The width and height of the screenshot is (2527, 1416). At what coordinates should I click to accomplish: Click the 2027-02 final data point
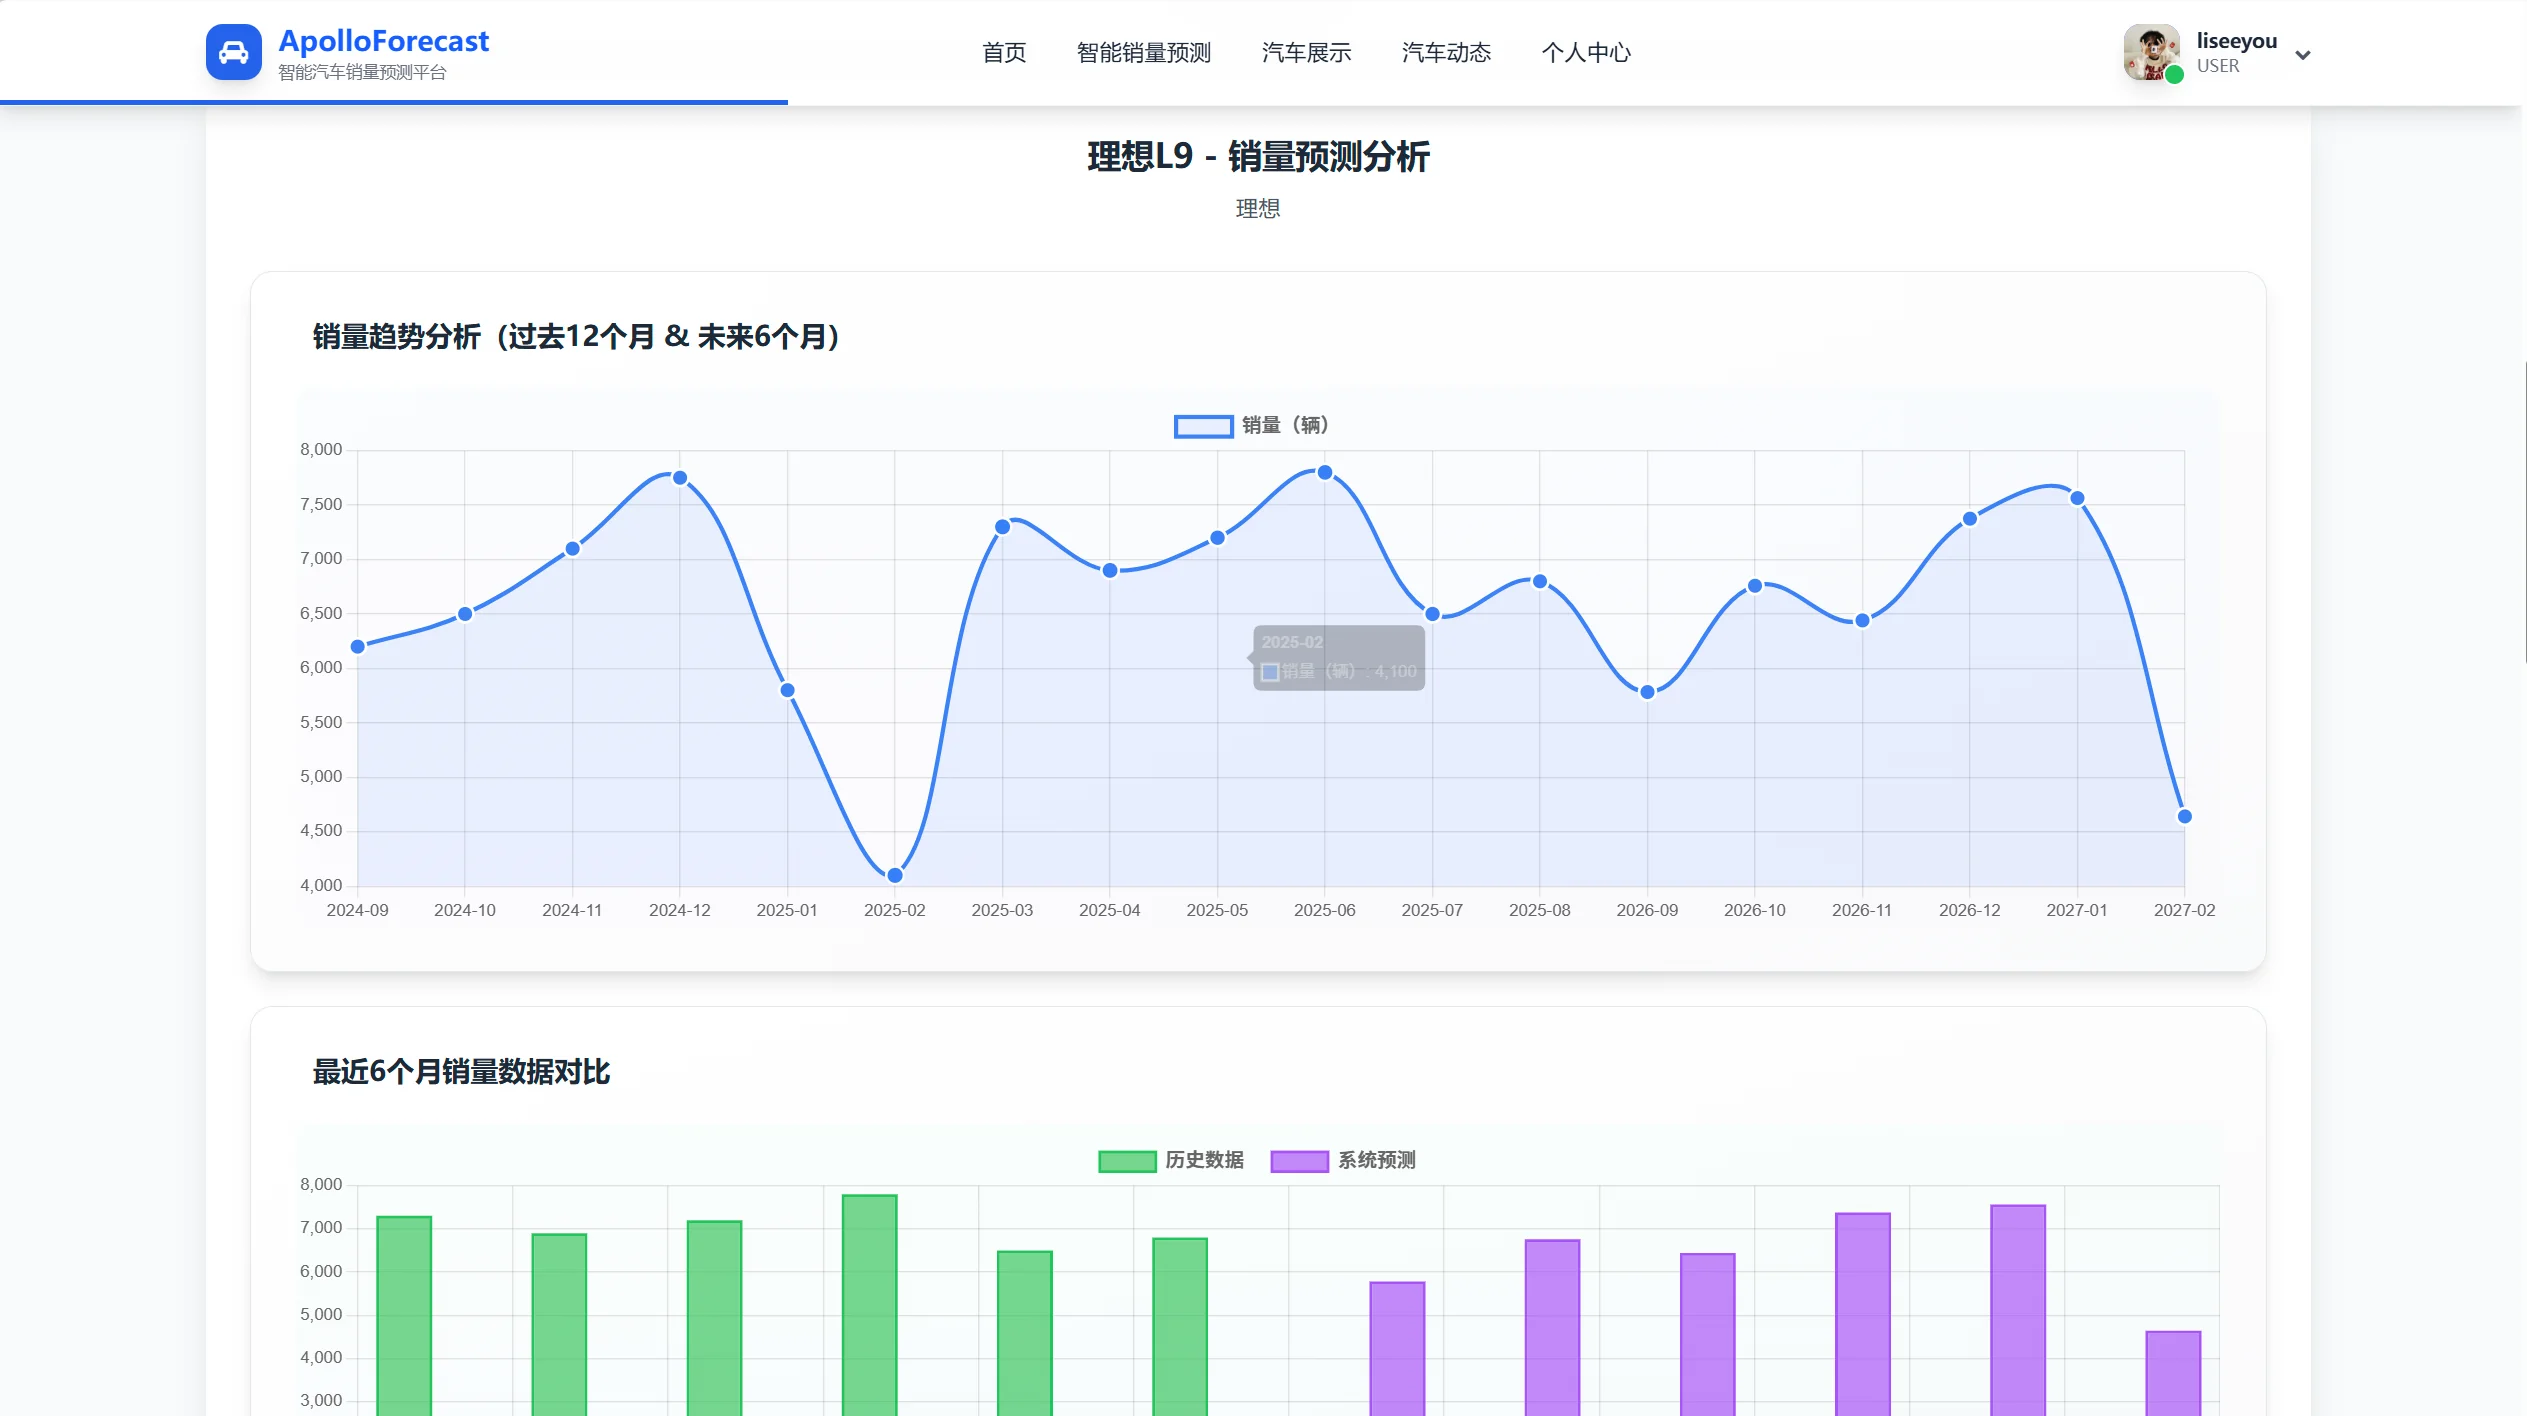click(2185, 816)
